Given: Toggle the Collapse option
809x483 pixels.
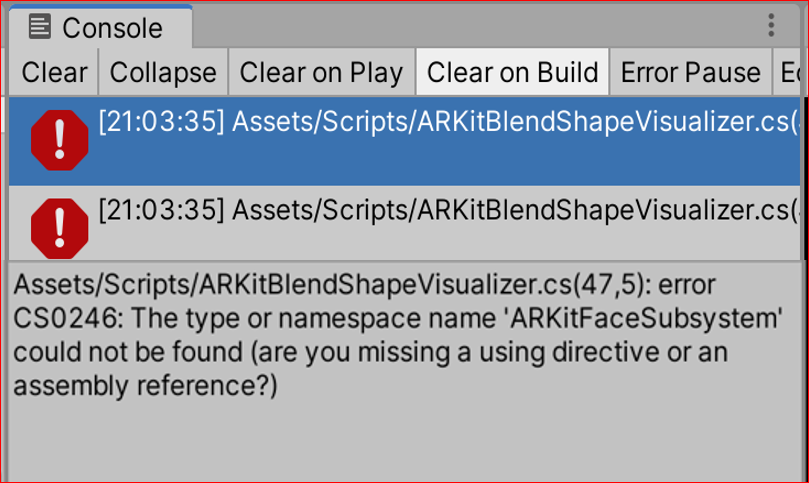Looking at the screenshot, I should (163, 73).
